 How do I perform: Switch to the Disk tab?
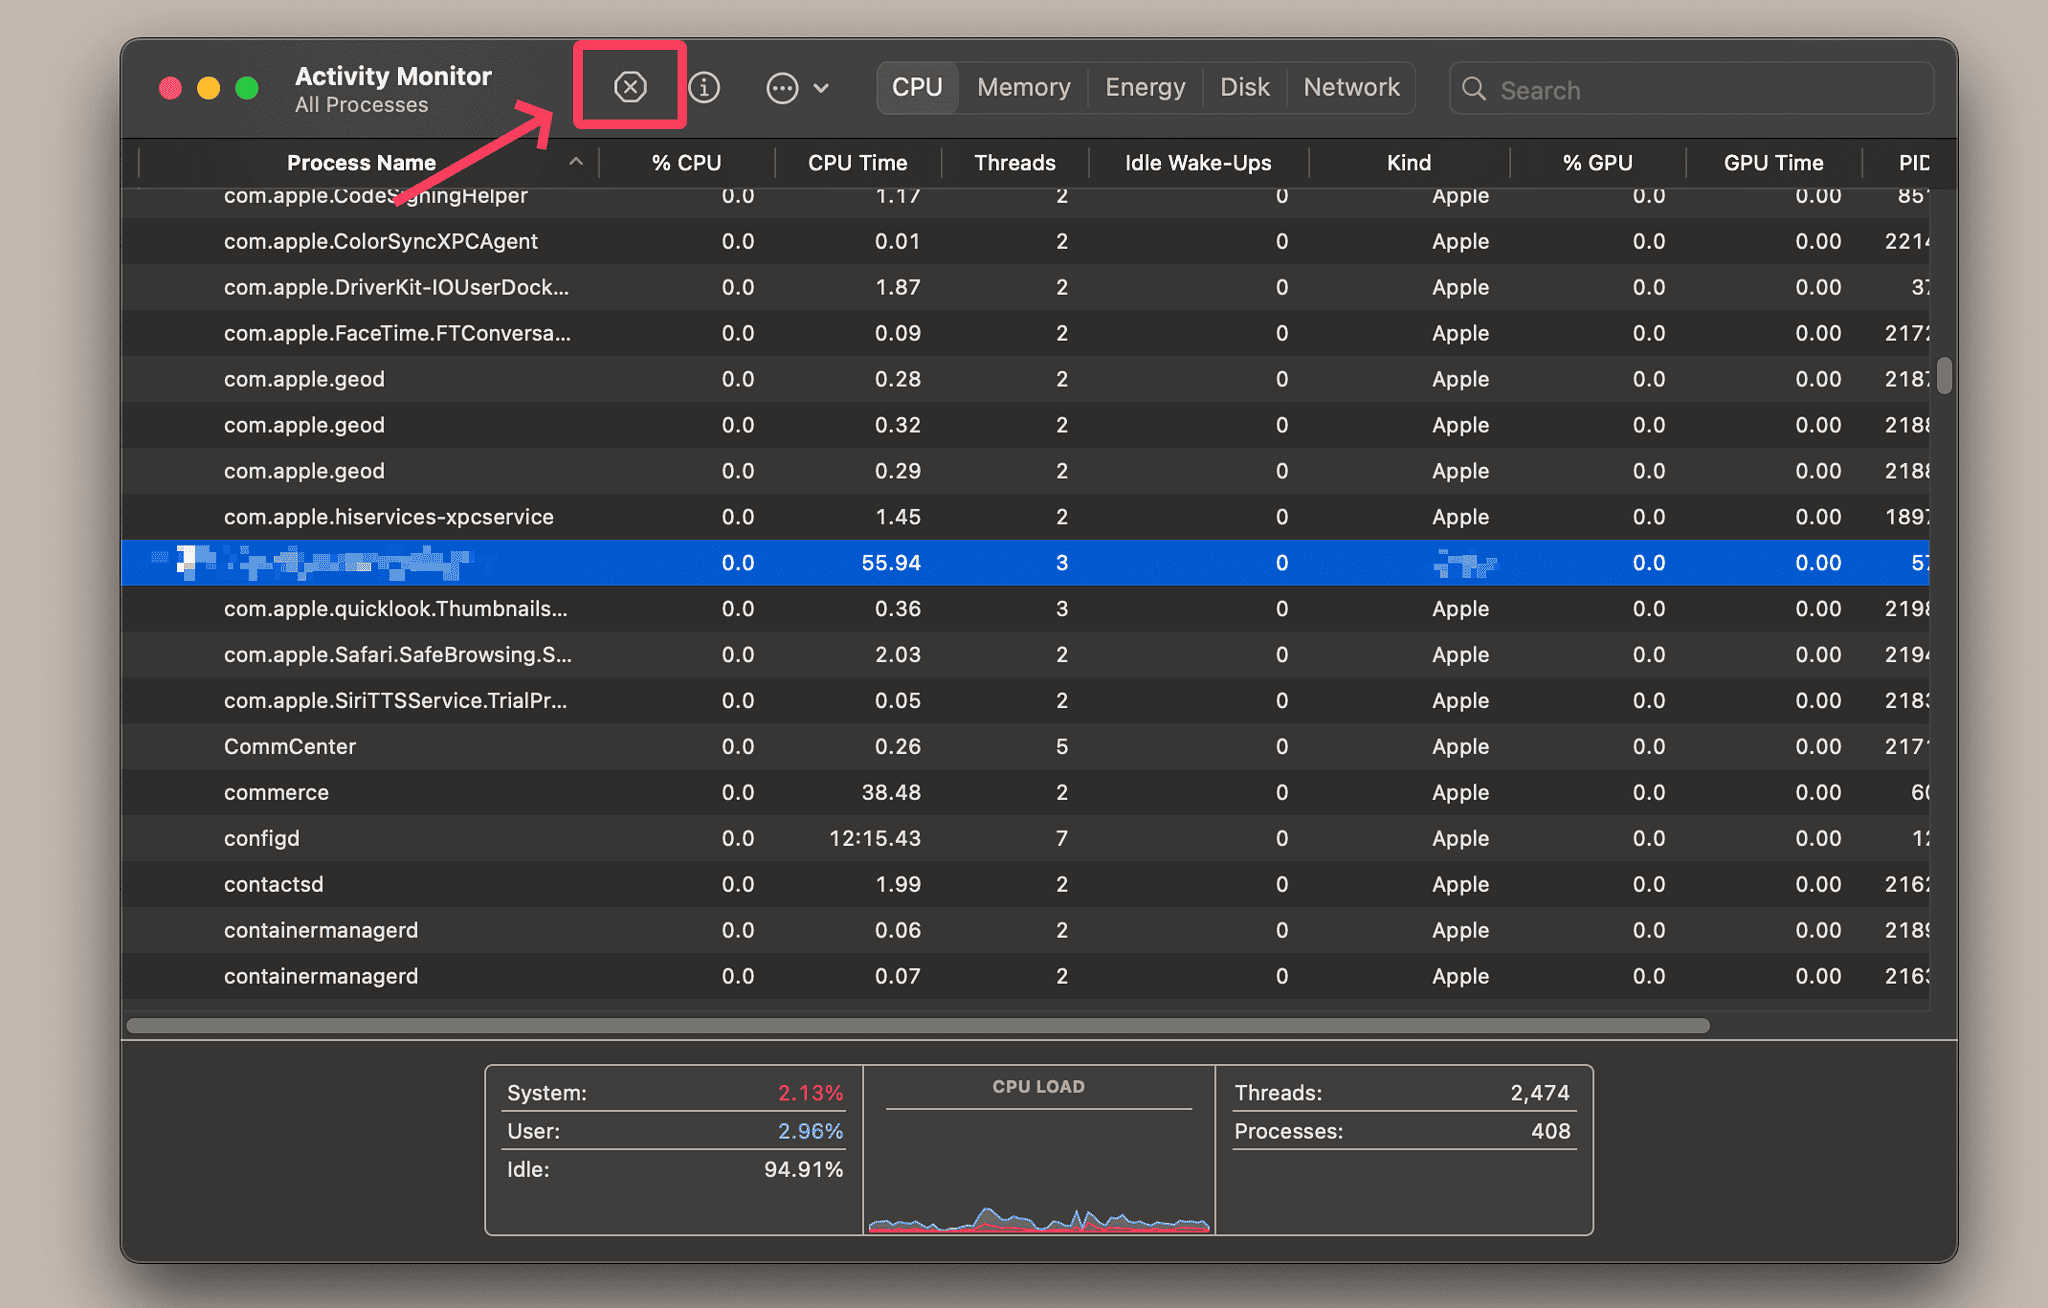coord(1244,87)
